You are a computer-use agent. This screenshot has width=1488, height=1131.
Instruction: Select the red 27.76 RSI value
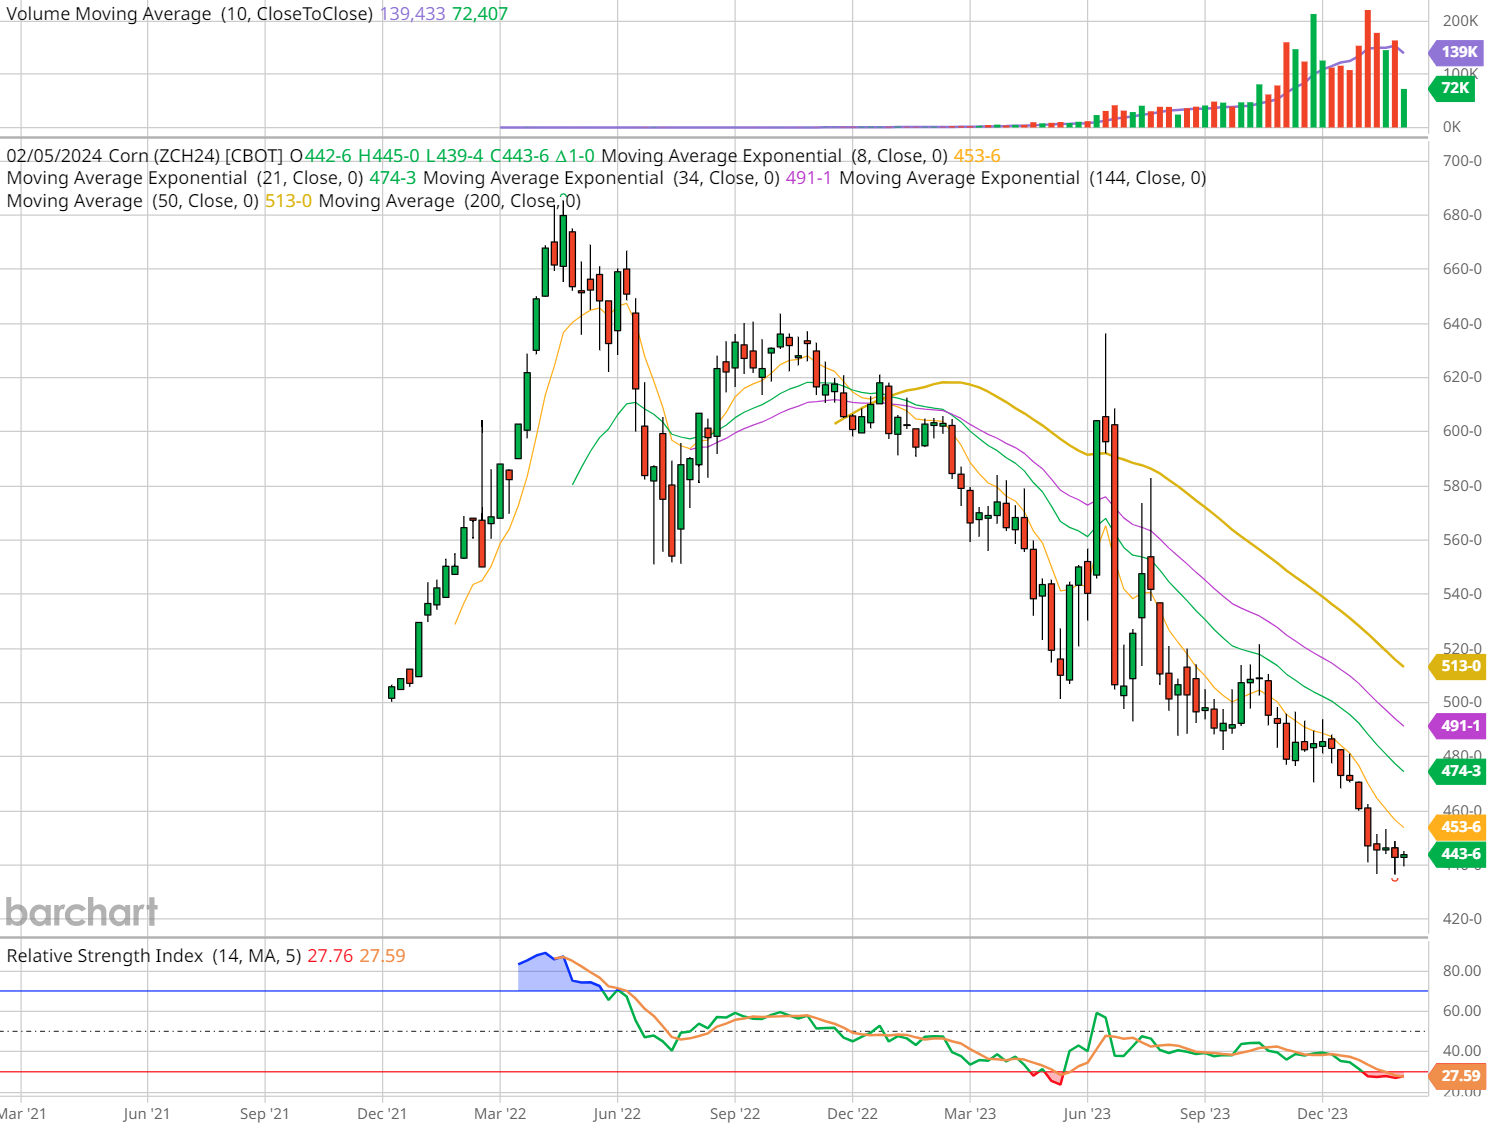click(330, 956)
